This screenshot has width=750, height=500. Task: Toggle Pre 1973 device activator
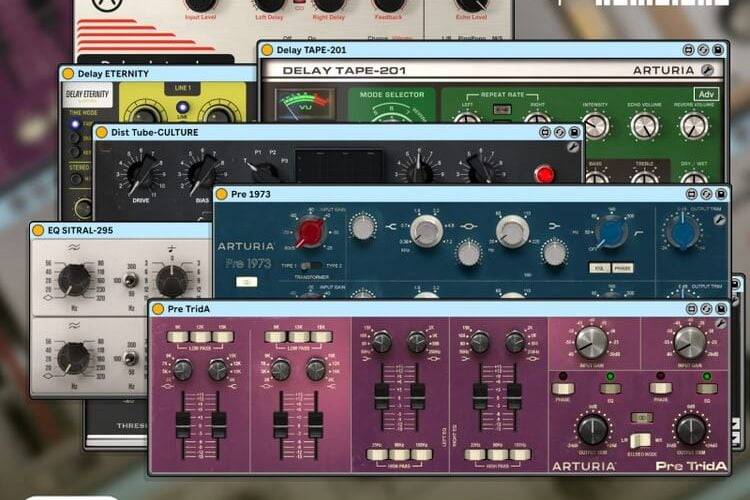[221, 194]
